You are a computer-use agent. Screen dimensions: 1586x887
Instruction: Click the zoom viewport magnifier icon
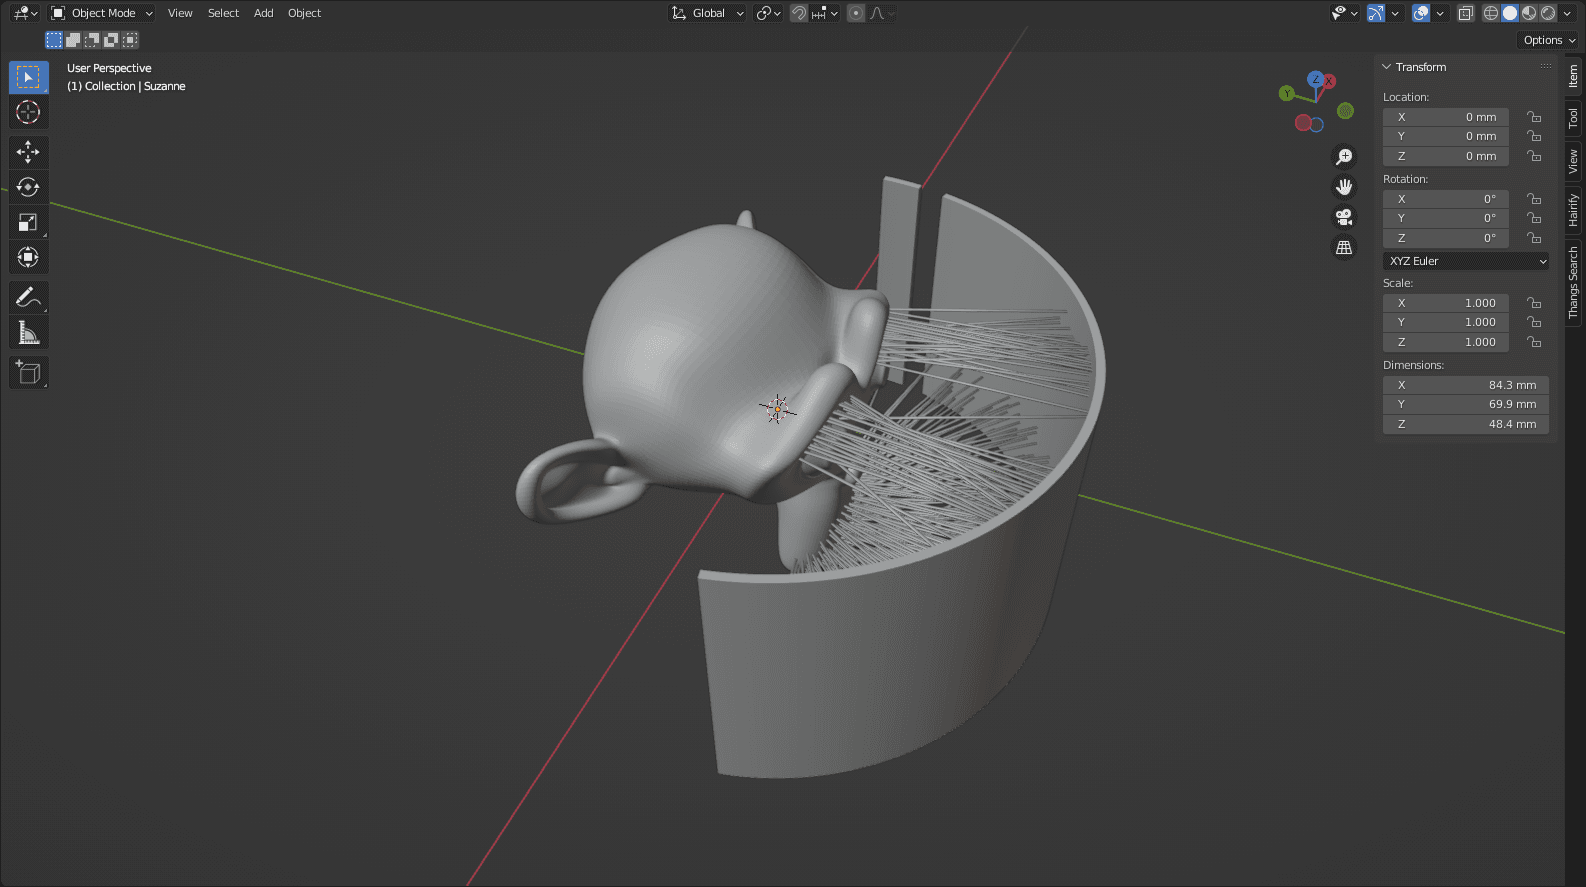[1344, 157]
